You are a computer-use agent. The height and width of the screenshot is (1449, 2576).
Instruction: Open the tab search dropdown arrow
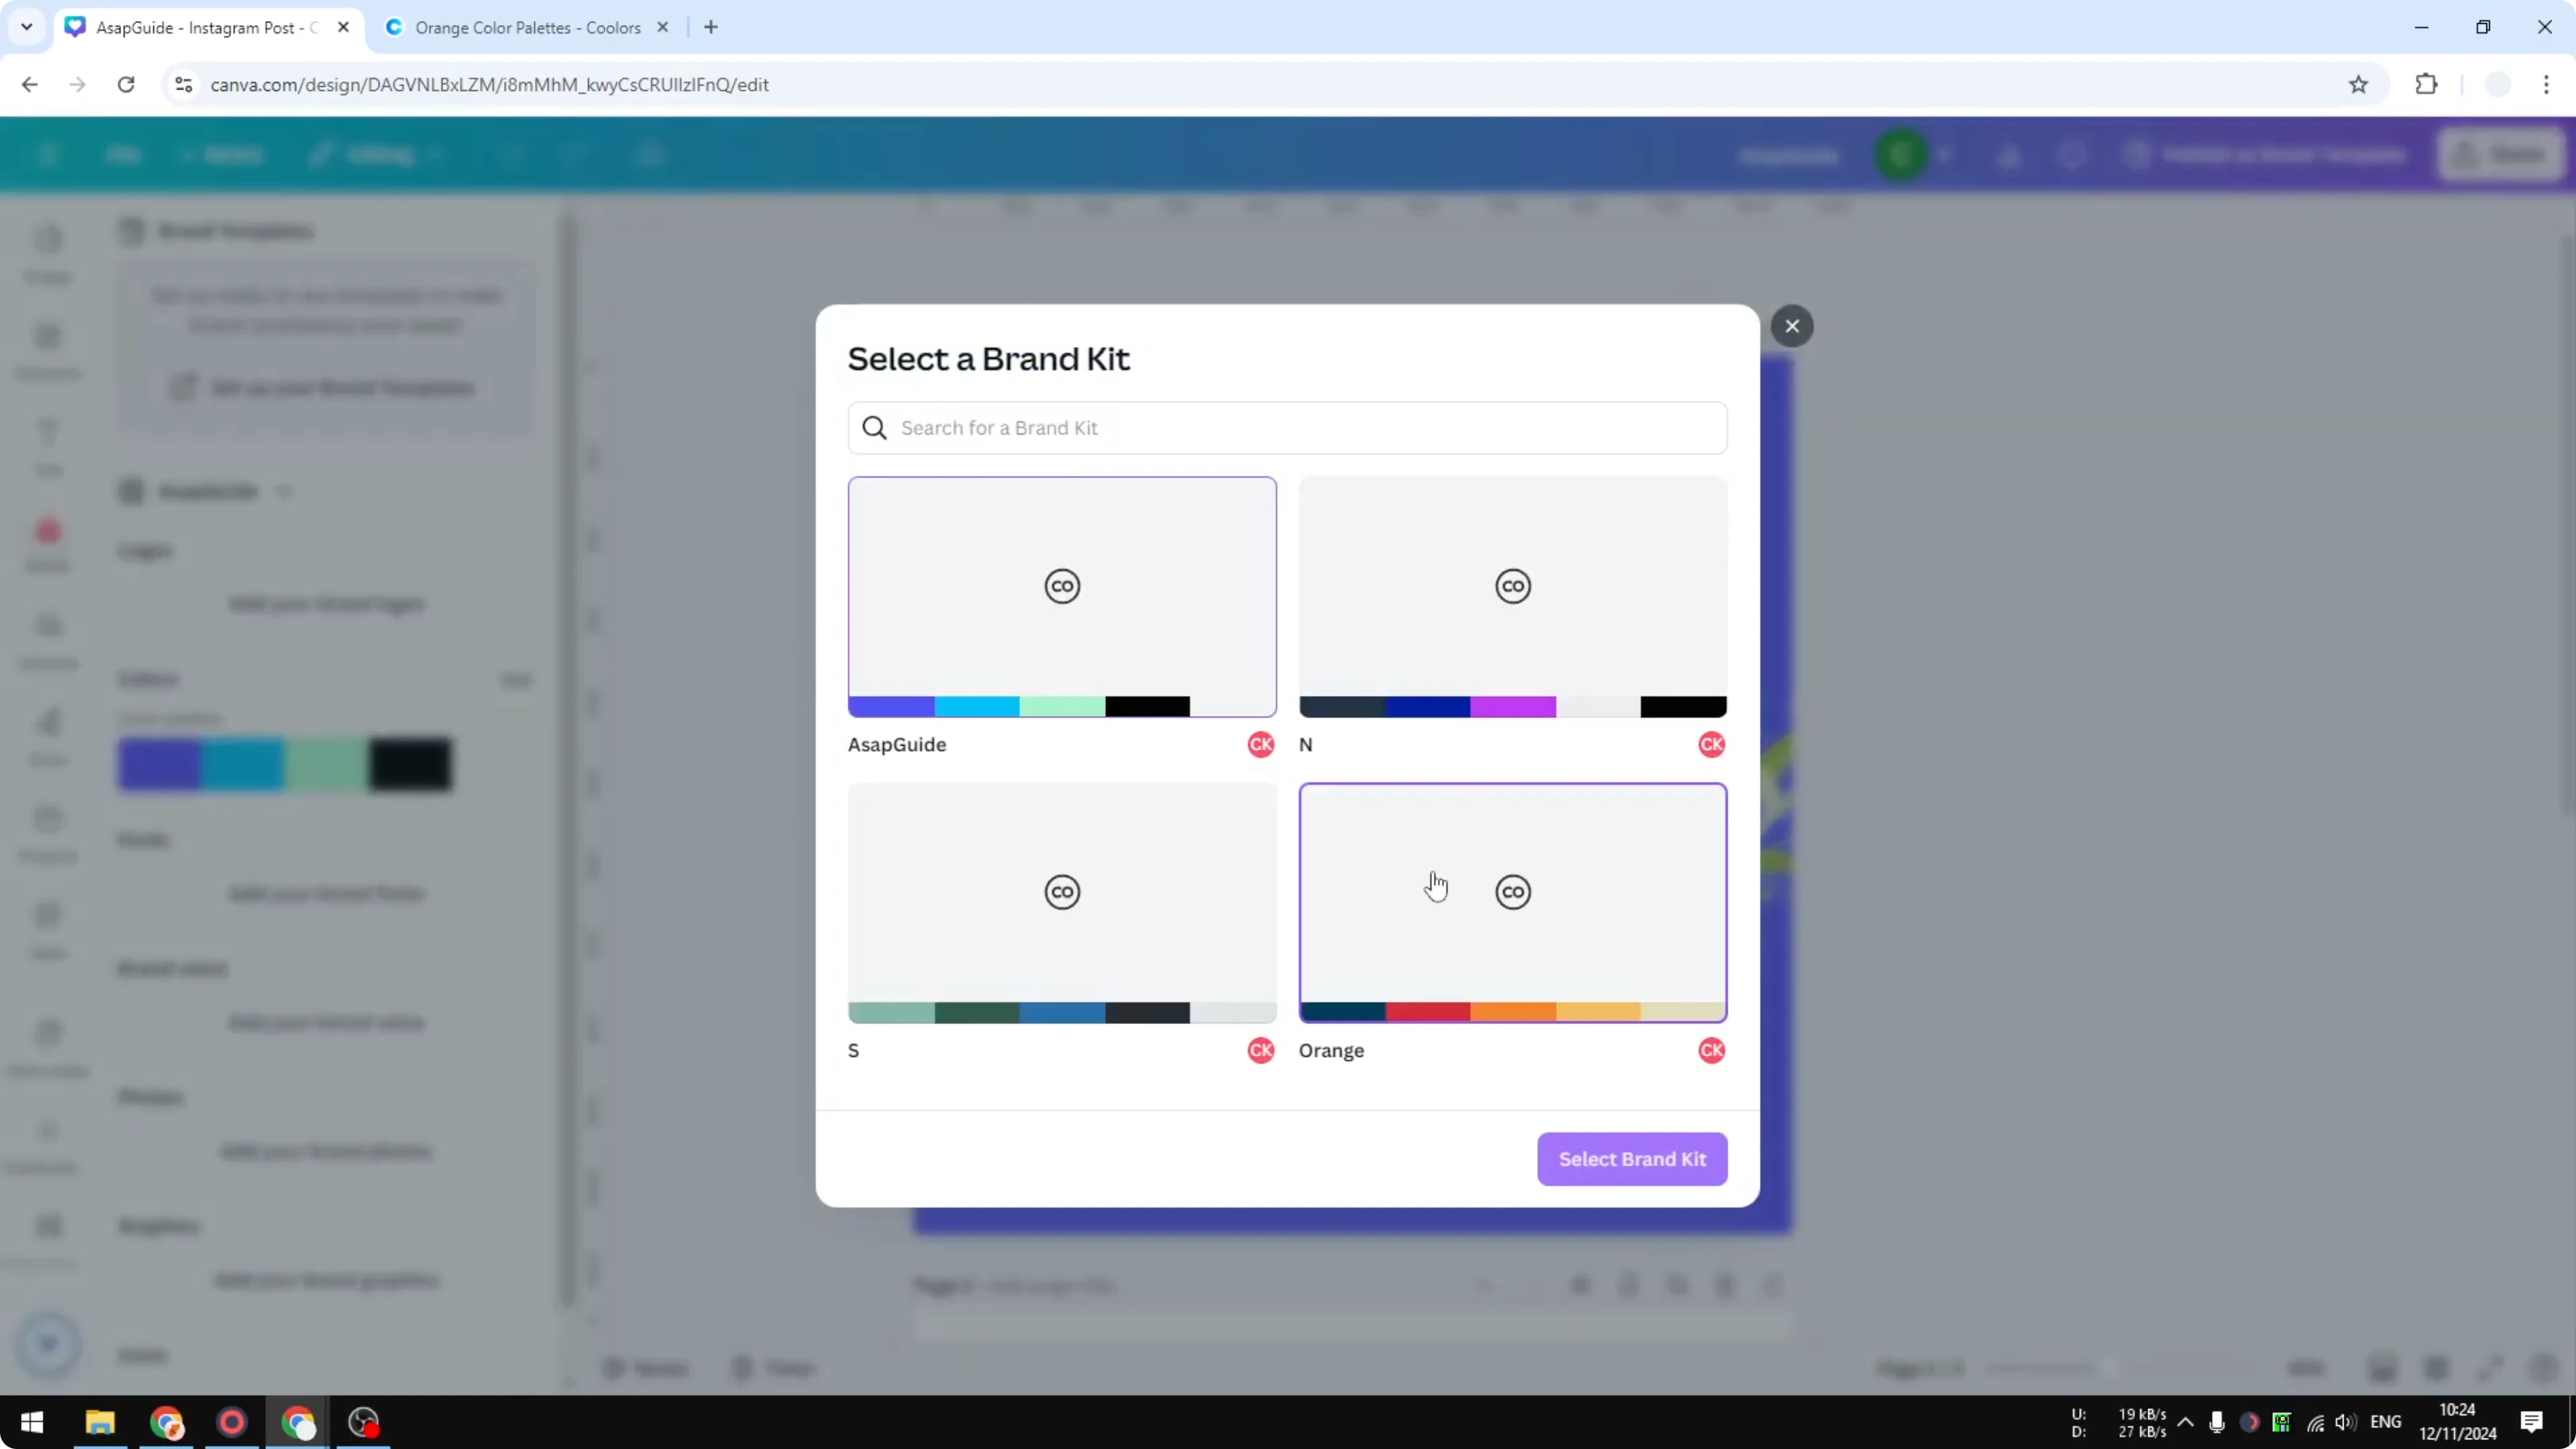pos(26,27)
